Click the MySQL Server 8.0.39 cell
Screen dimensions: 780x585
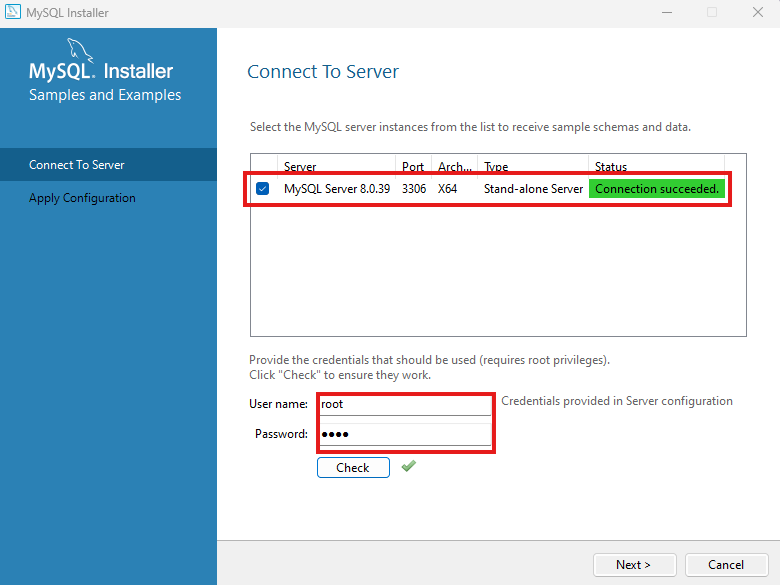[x=337, y=189]
